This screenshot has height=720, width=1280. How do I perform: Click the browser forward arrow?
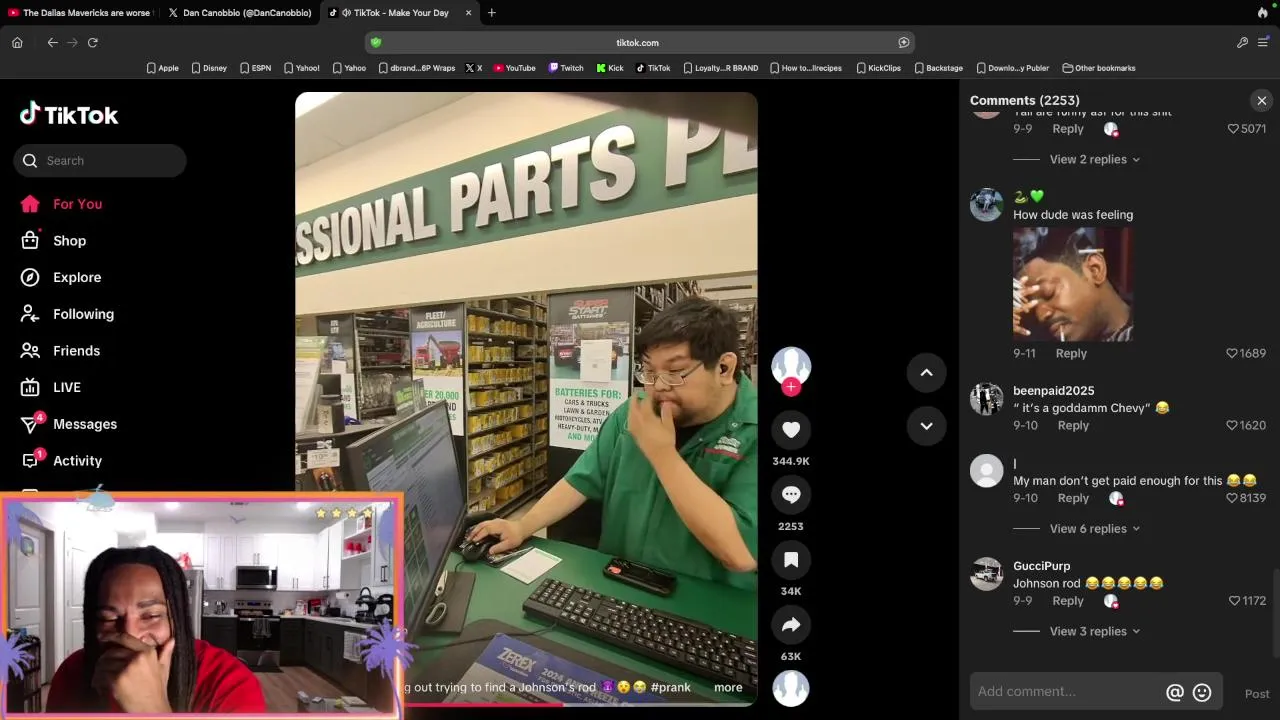[x=72, y=43]
